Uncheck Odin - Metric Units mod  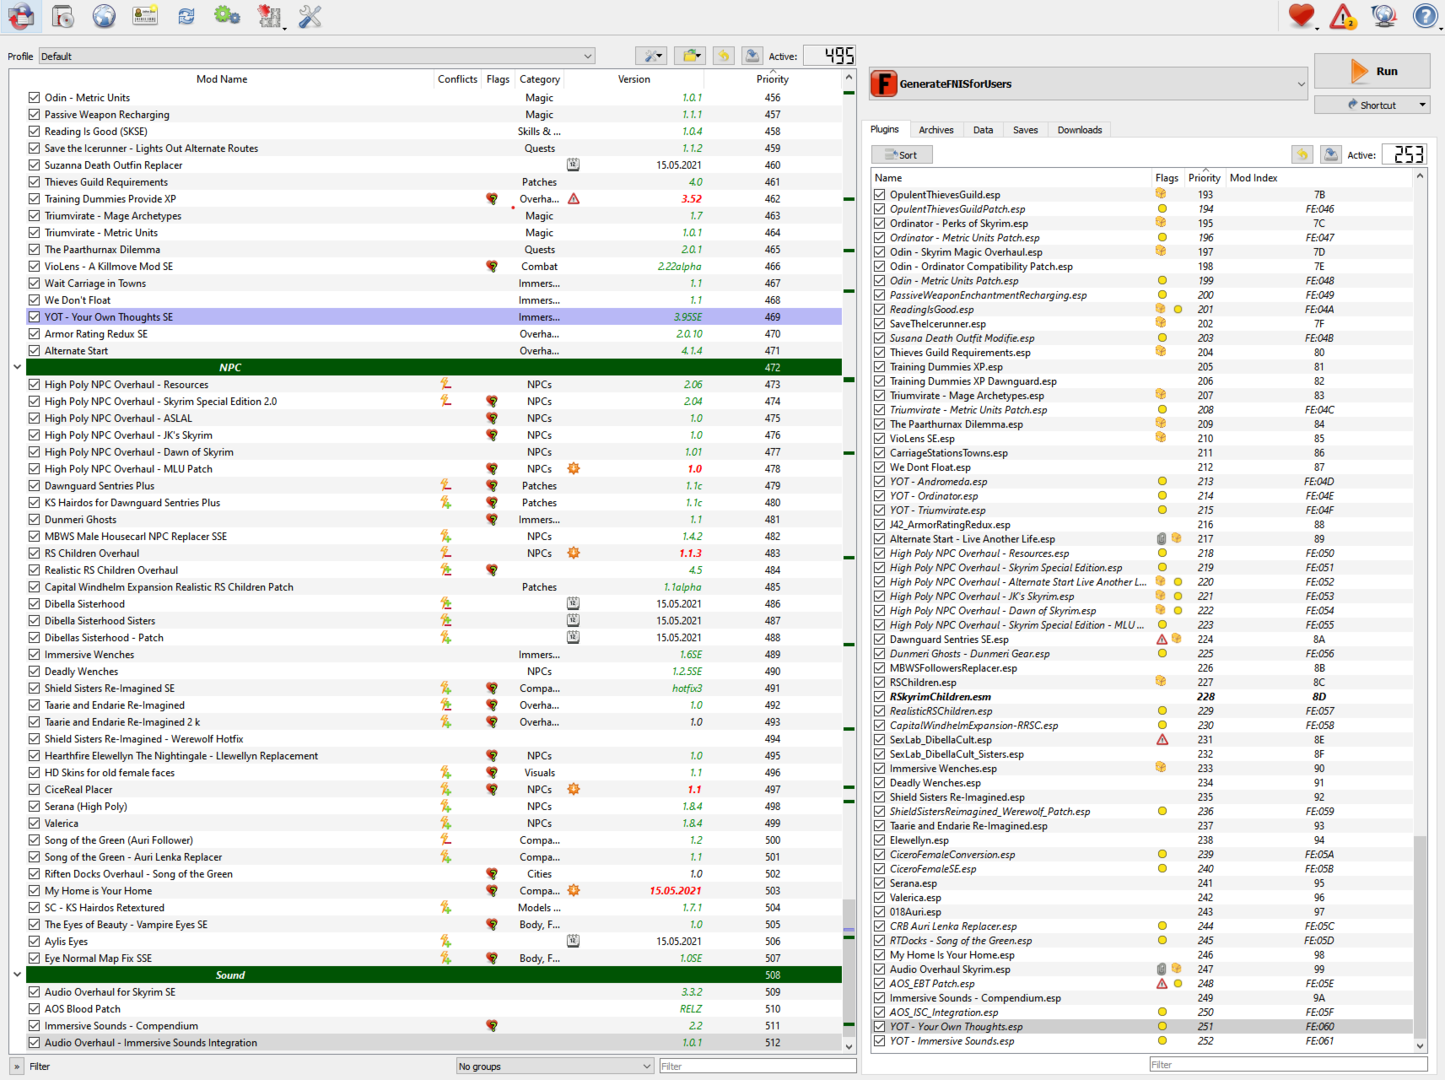pos(34,98)
